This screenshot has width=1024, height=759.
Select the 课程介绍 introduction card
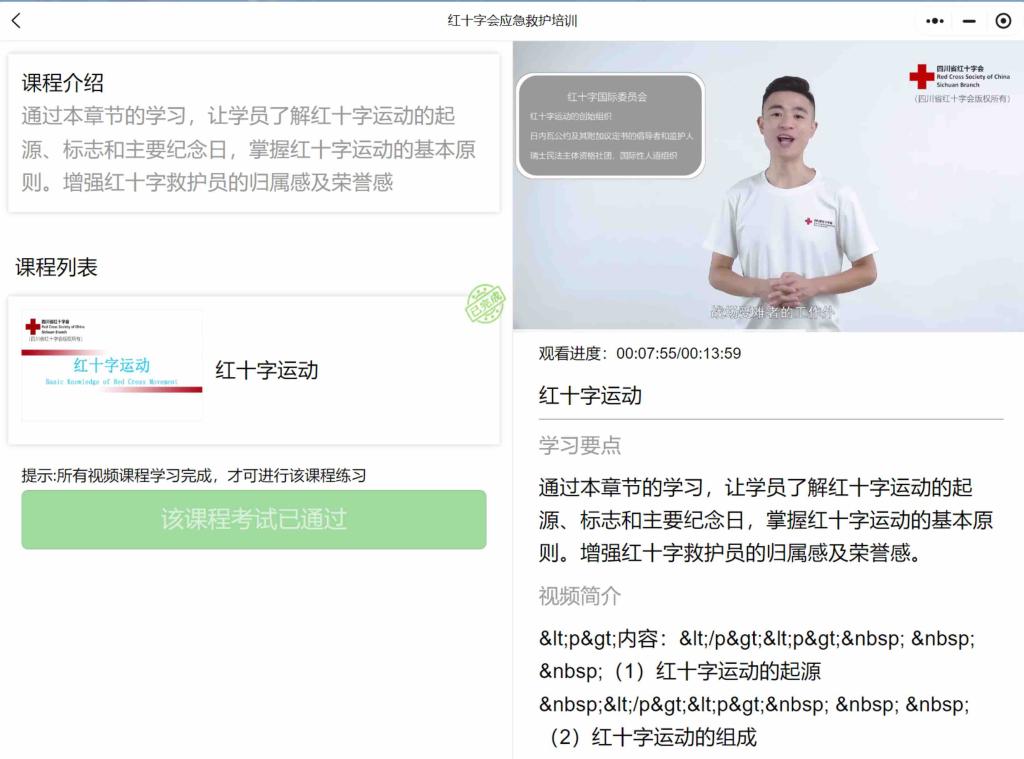coord(254,133)
